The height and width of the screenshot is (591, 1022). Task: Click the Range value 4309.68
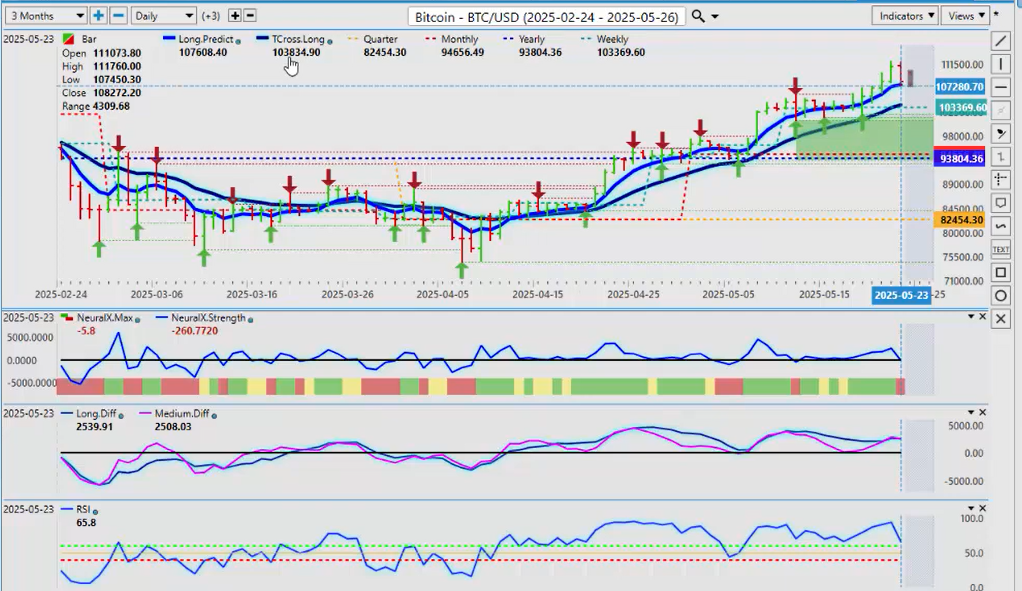pyautogui.click(x=111, y=106)
